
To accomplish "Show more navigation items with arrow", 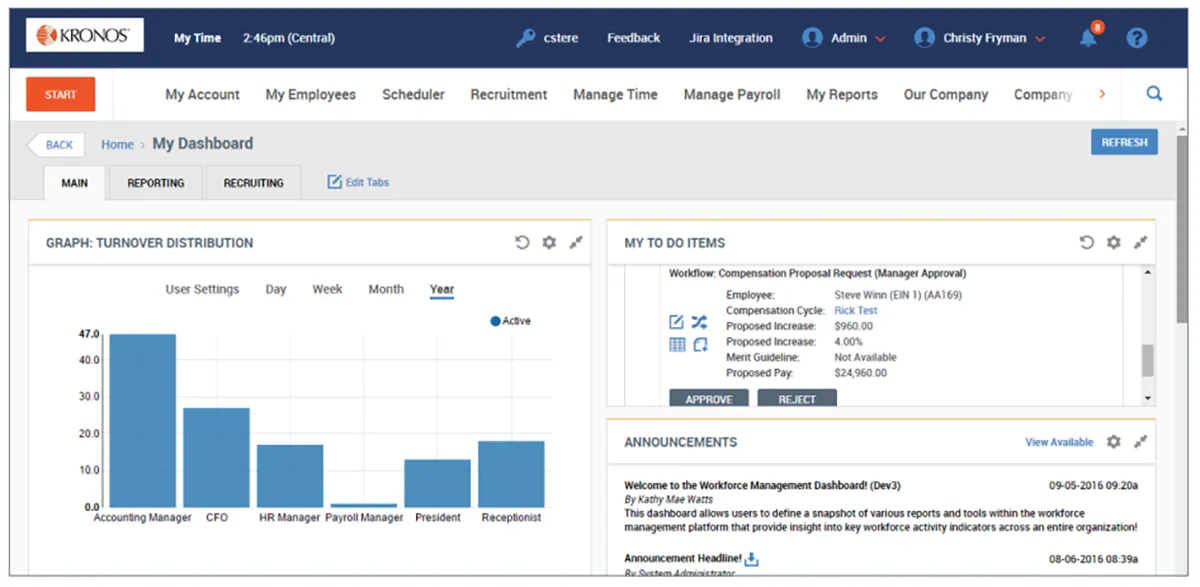I will tap(1102, 94).
